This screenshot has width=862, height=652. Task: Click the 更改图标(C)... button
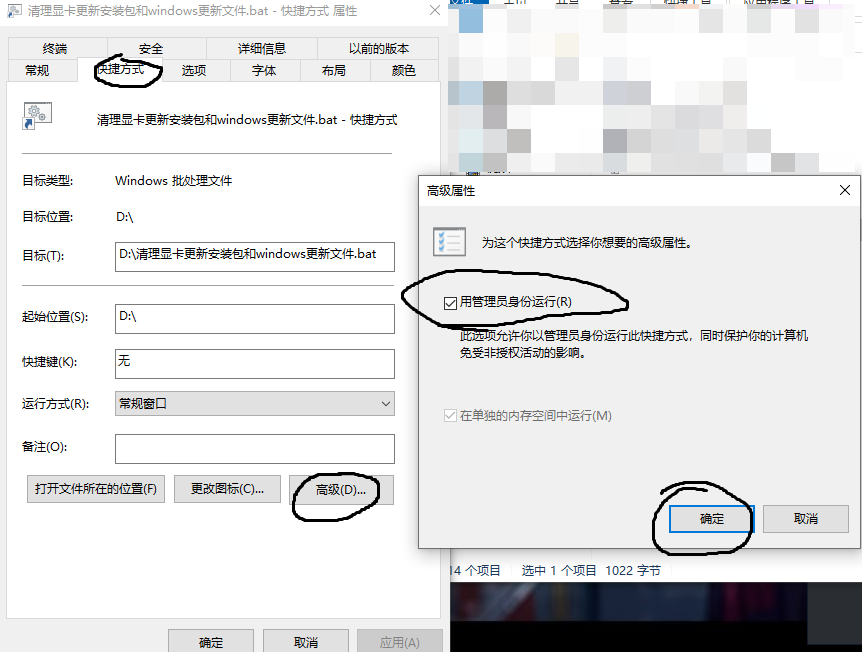228,489
